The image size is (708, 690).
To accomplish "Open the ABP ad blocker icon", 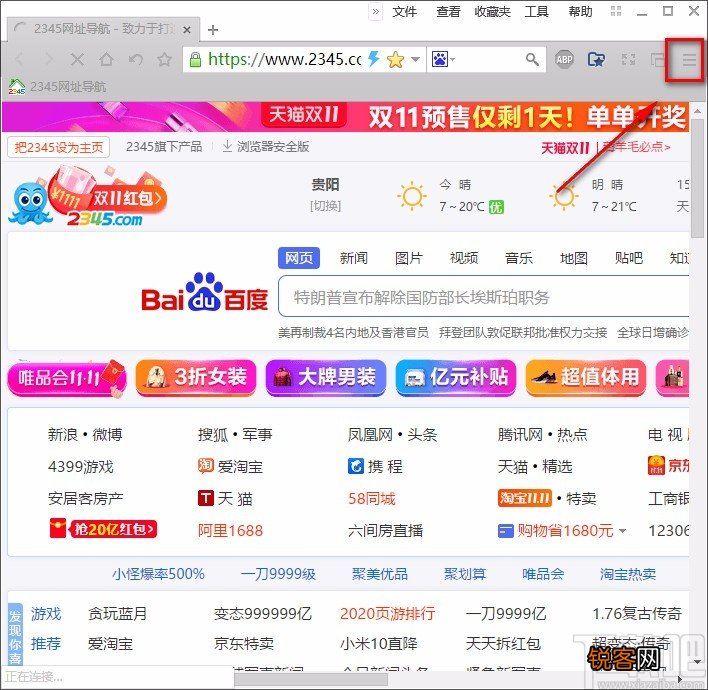I will tap(564, 59).
